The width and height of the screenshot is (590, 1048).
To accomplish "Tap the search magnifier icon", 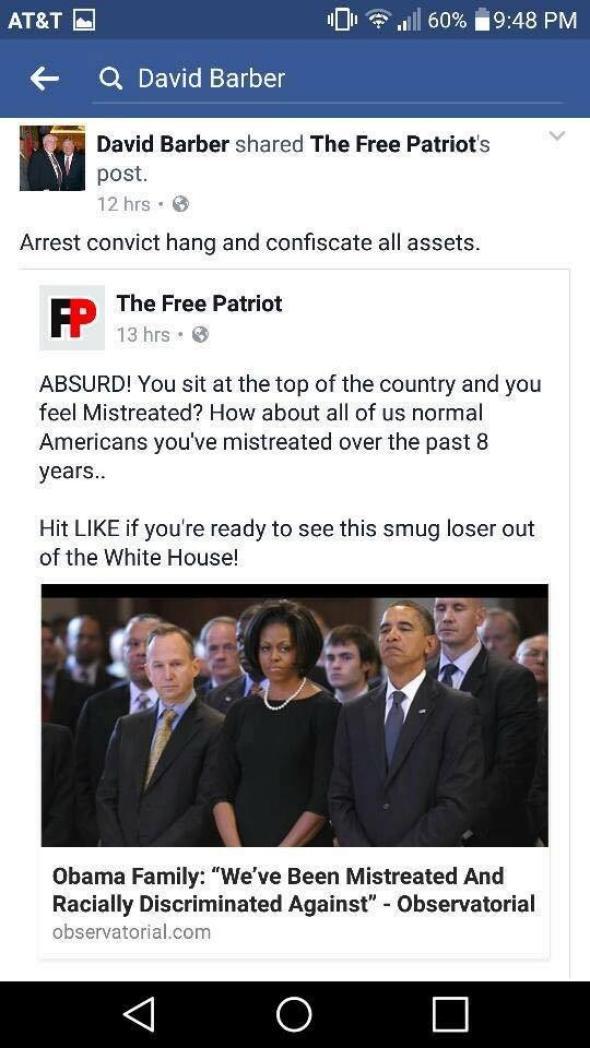I will coord(110,80).
